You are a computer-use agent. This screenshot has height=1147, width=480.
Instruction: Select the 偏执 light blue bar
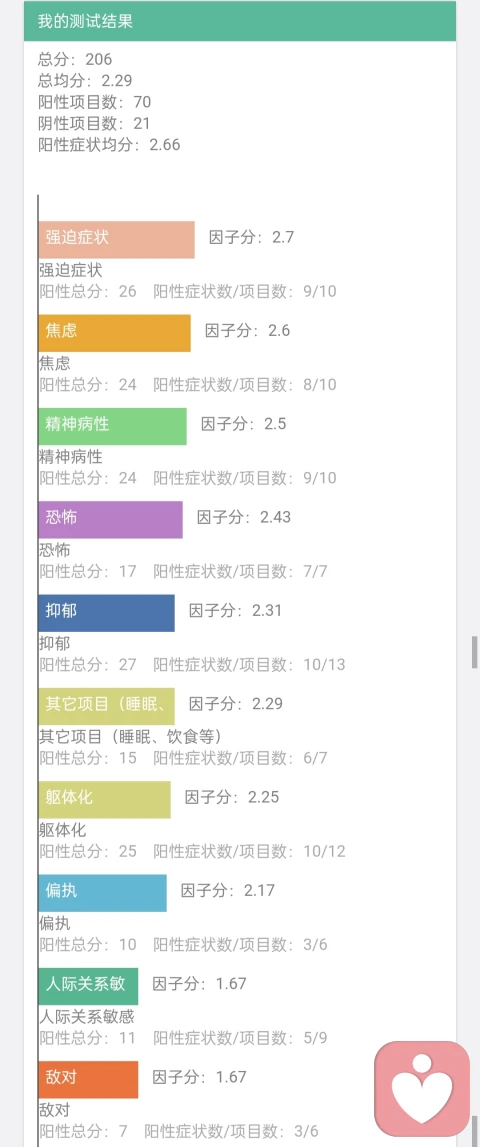pos(102,892)
